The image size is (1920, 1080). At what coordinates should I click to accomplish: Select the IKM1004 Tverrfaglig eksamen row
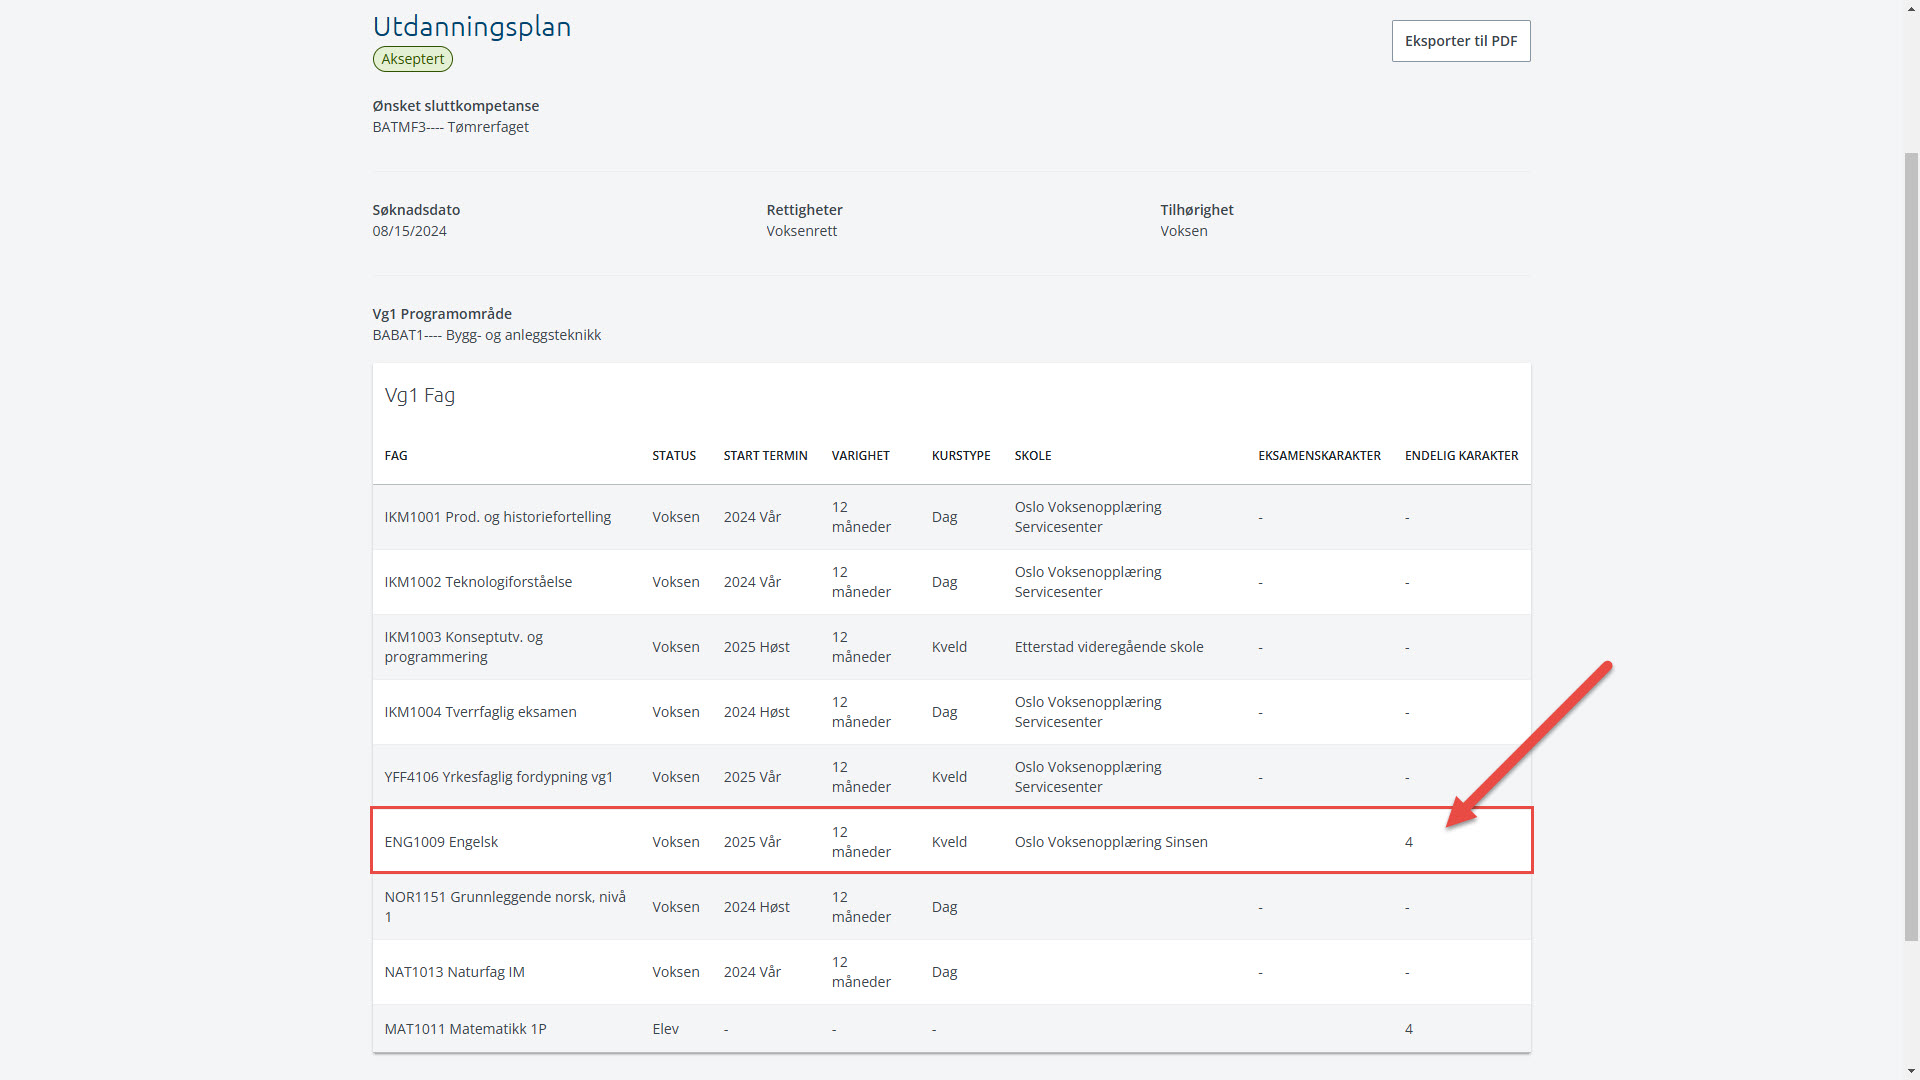coord(480,712)
